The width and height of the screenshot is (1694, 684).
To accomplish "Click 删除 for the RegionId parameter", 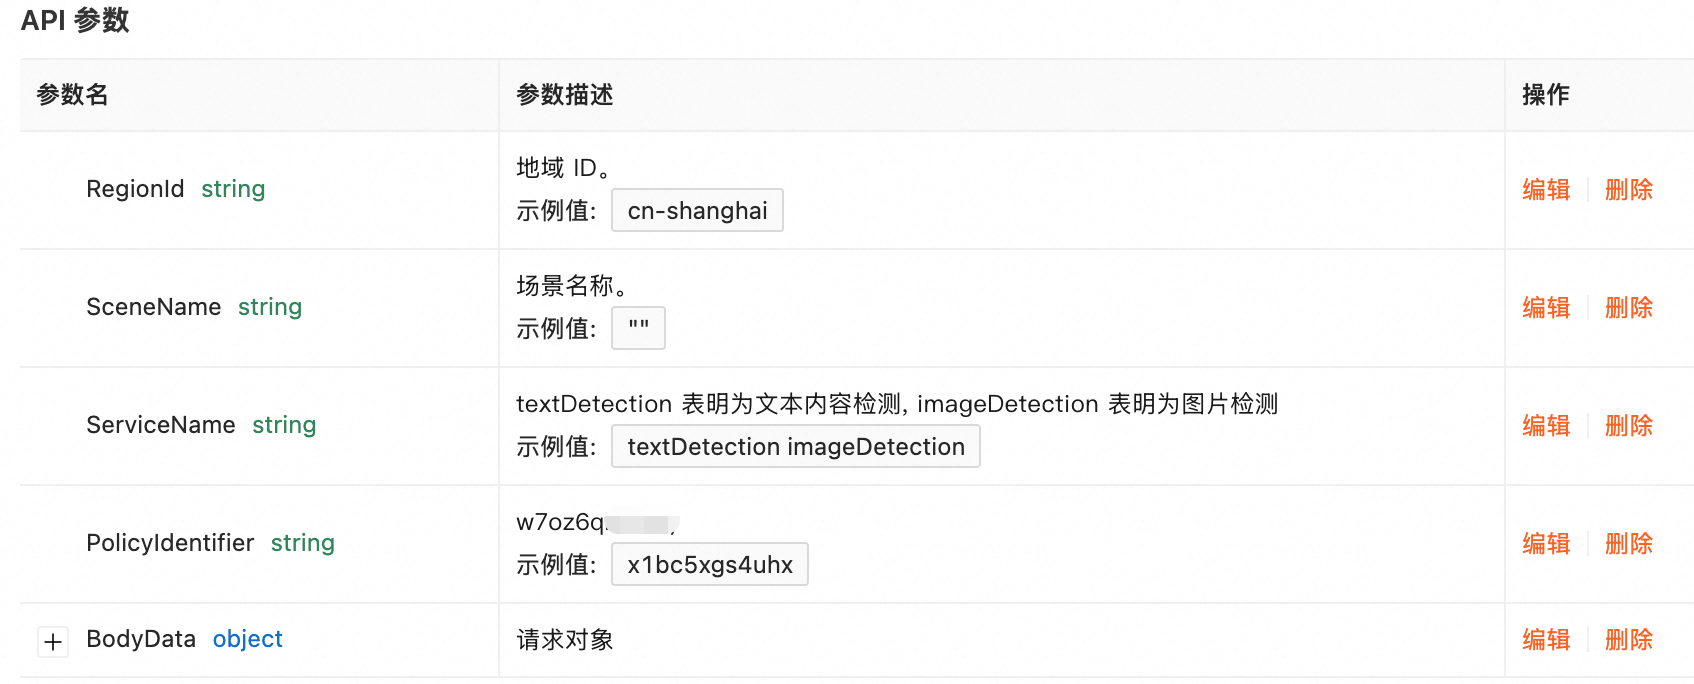I will point(1628,190).
